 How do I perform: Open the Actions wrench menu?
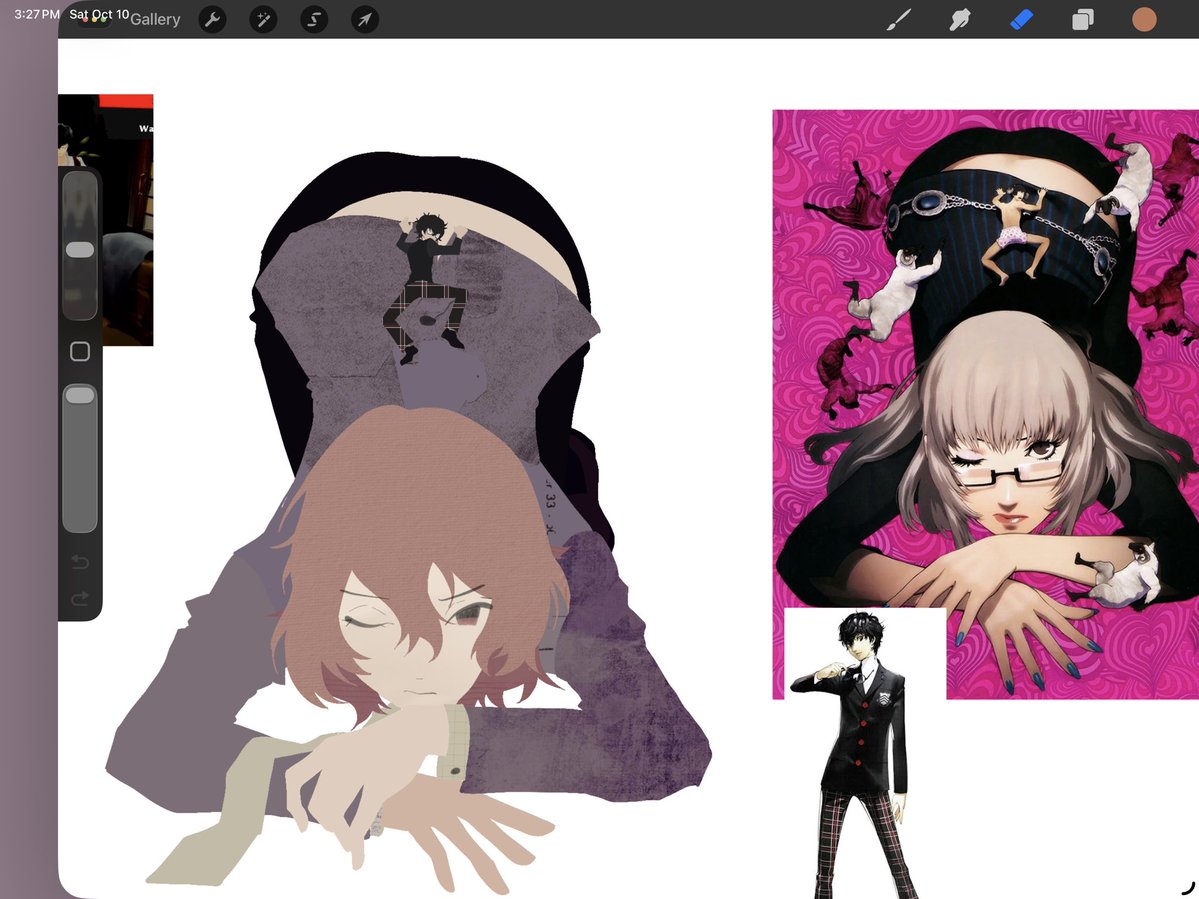pos(213,20)
